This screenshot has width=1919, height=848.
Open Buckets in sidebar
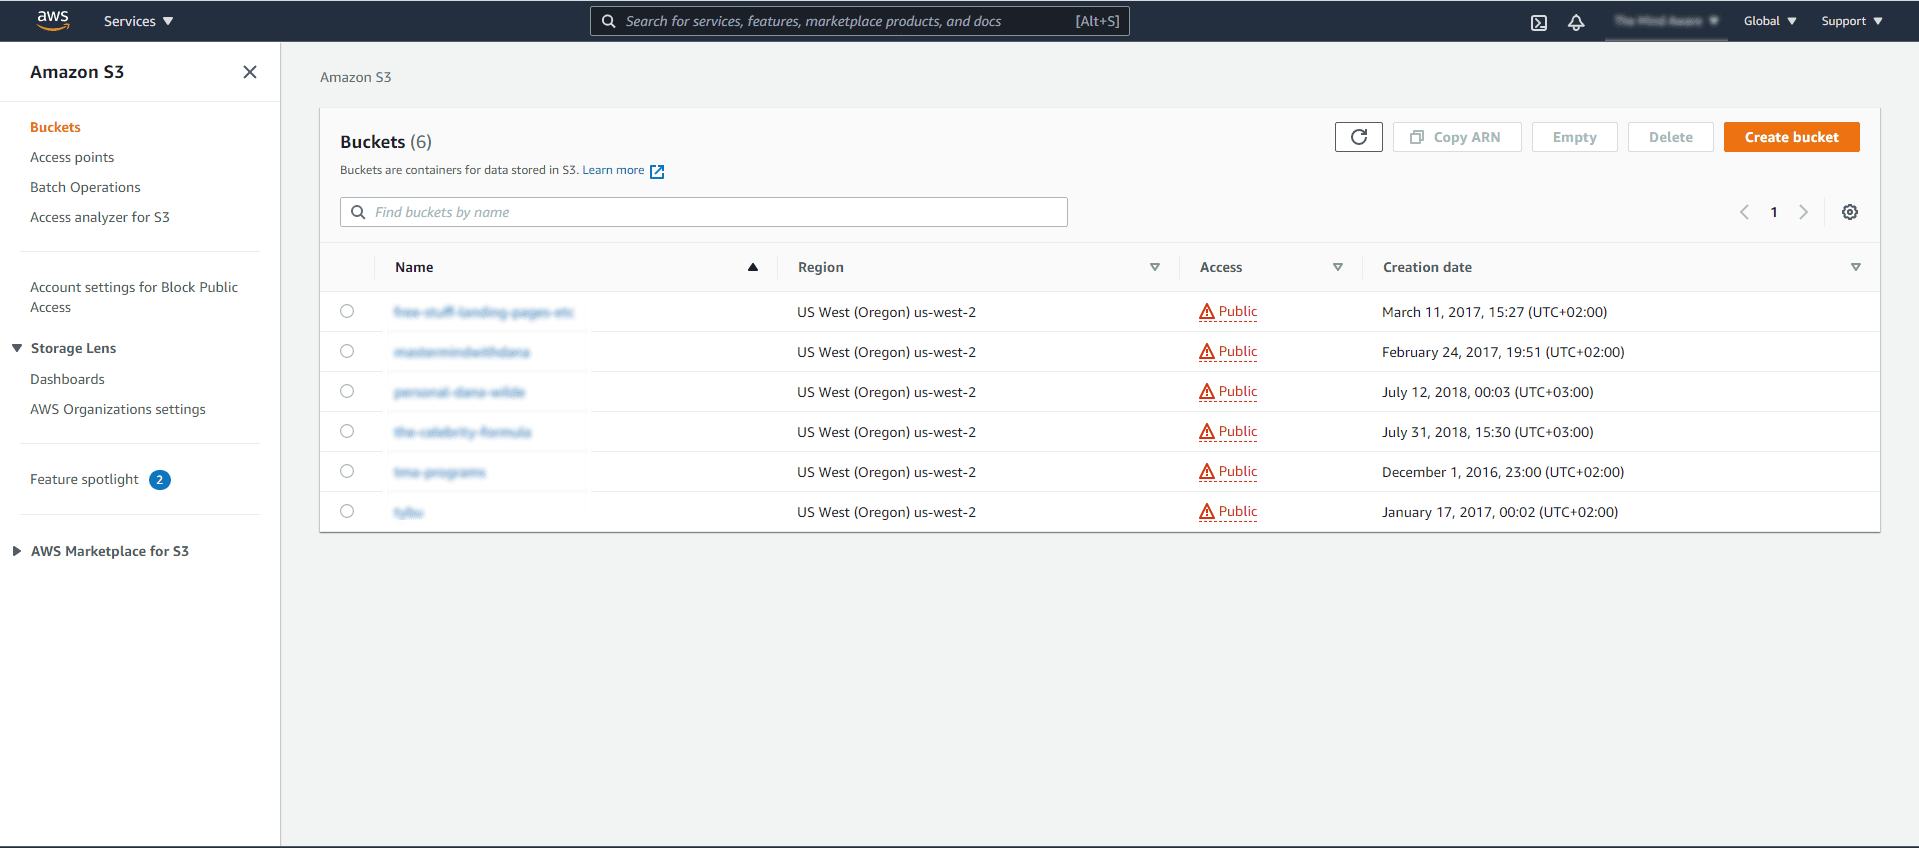point(55,127)
